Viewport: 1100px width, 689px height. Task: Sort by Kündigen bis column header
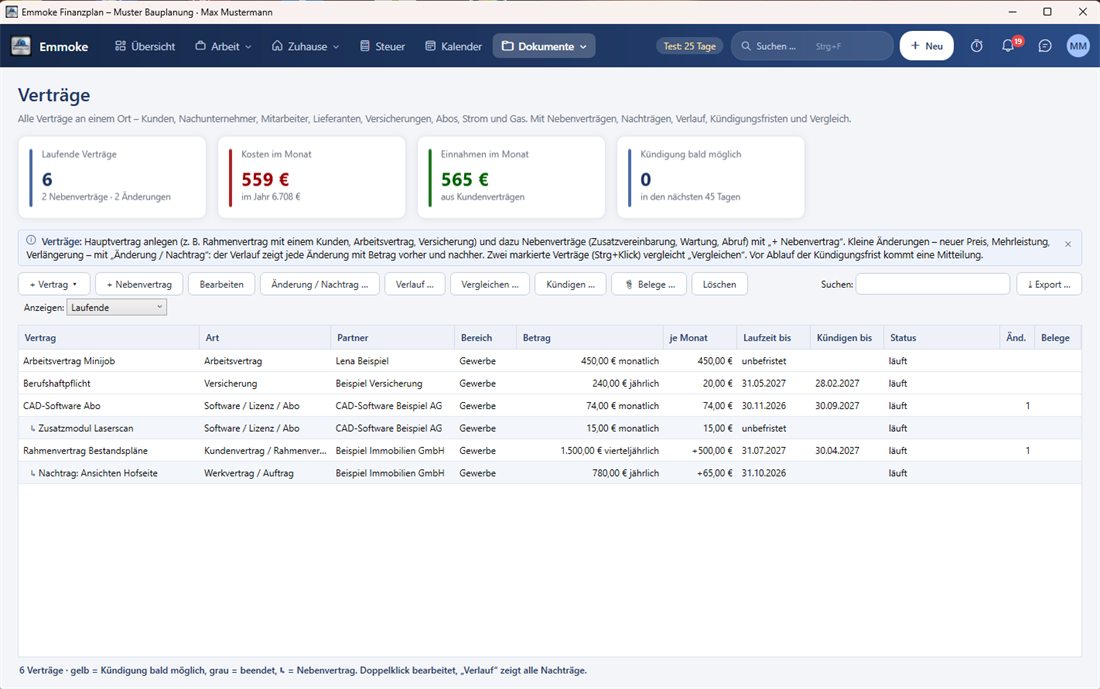tap(847, 337)
